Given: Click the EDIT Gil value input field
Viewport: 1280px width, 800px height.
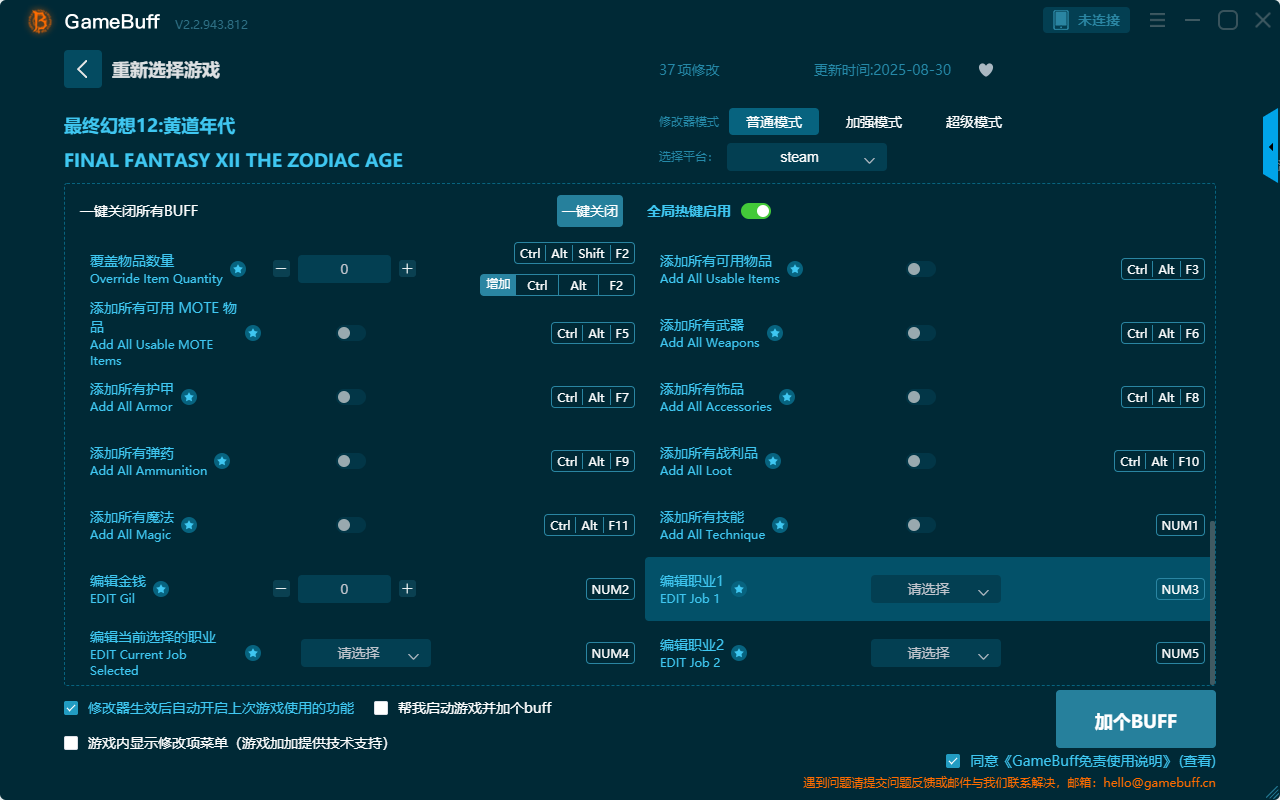Looking at the screenshot, I should tap(344, 589).
